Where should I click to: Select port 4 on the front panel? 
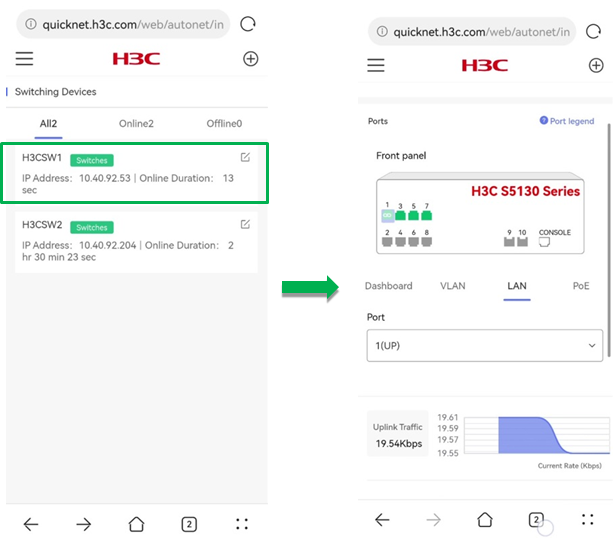400,242
